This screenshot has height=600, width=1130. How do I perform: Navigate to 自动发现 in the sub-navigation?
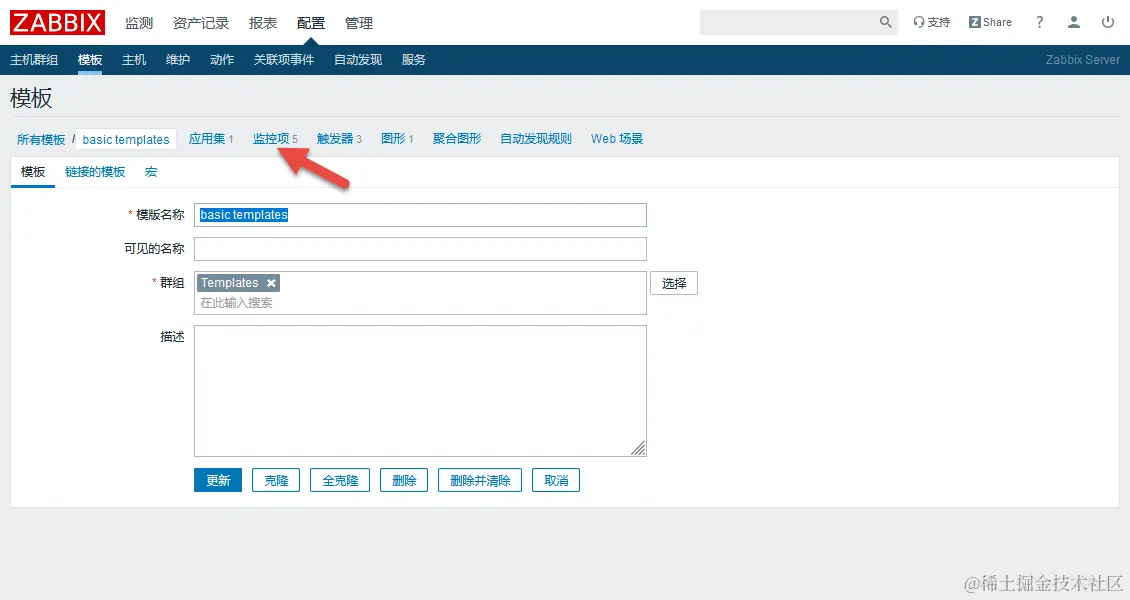point(357,59)
